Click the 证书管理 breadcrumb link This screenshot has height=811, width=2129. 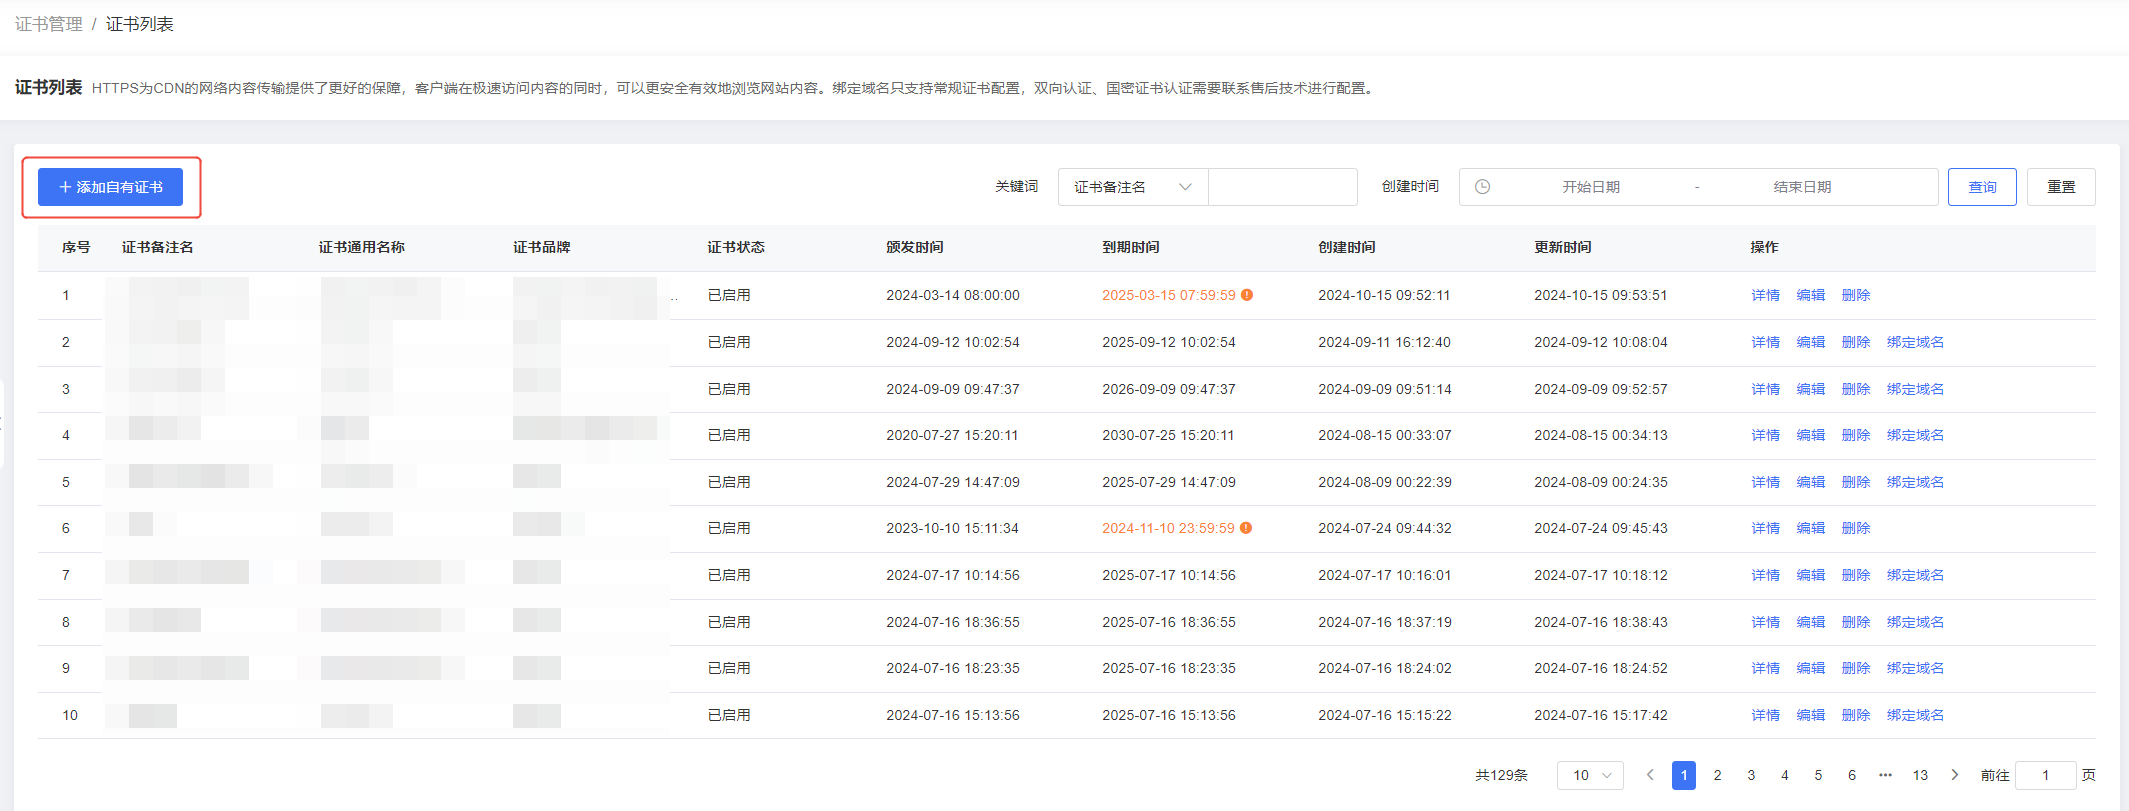pyautogui.click(x=49, y=24)
